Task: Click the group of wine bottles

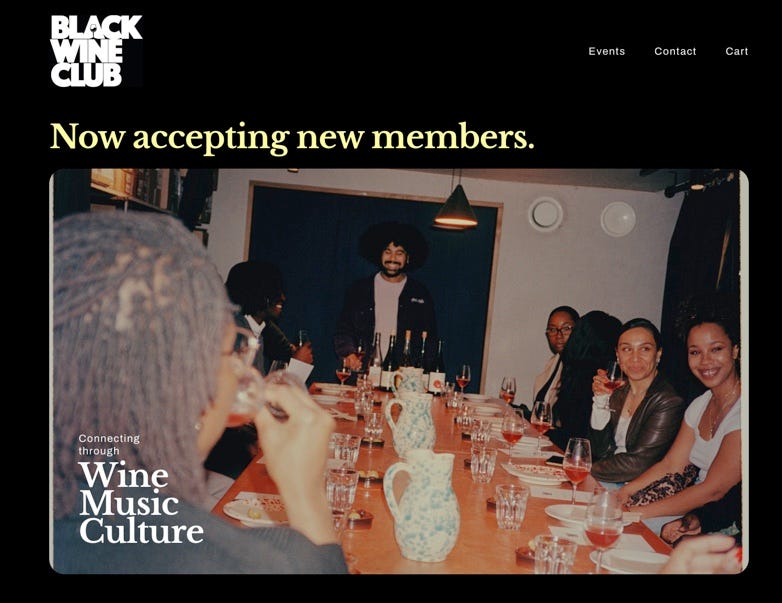Action: [406, 362]
